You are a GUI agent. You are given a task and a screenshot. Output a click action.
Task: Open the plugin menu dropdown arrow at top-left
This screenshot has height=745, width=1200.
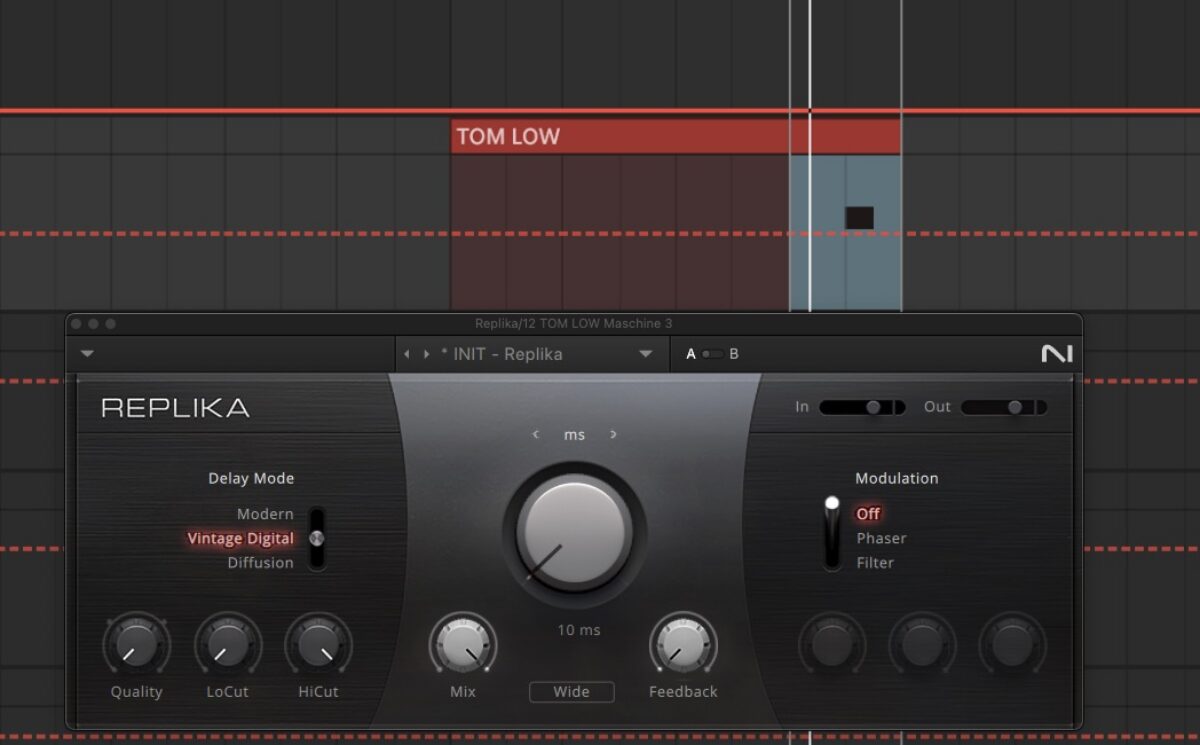click(x=87, y=353)
